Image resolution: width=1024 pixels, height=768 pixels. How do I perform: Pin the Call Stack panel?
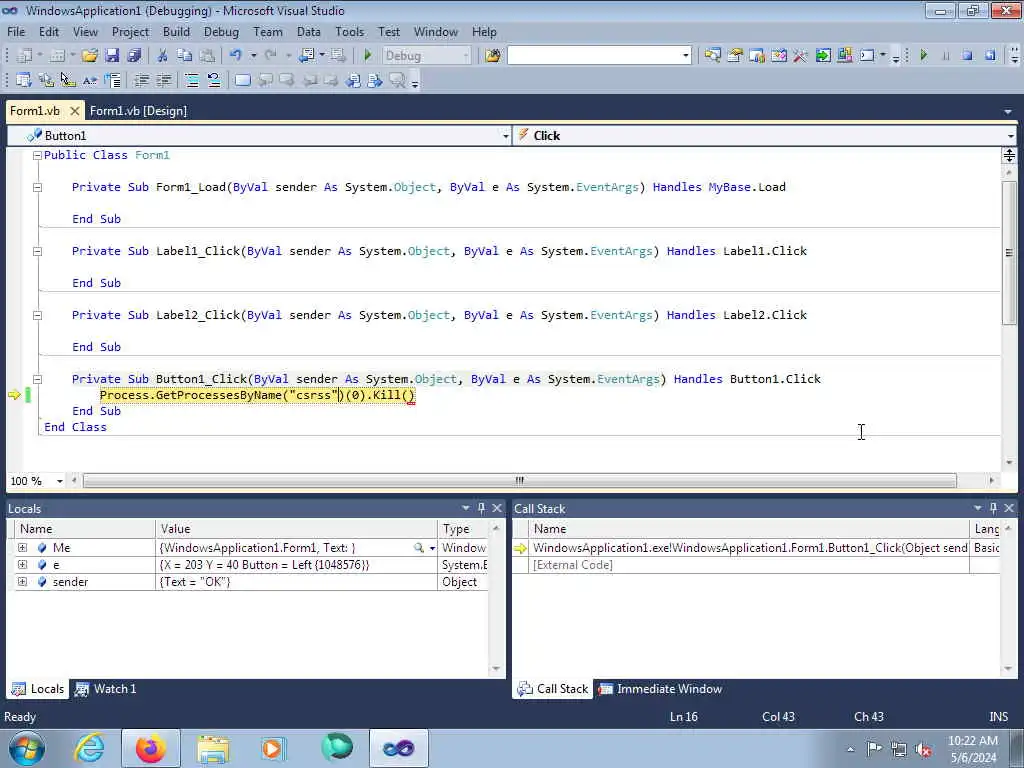coord(993,508)
